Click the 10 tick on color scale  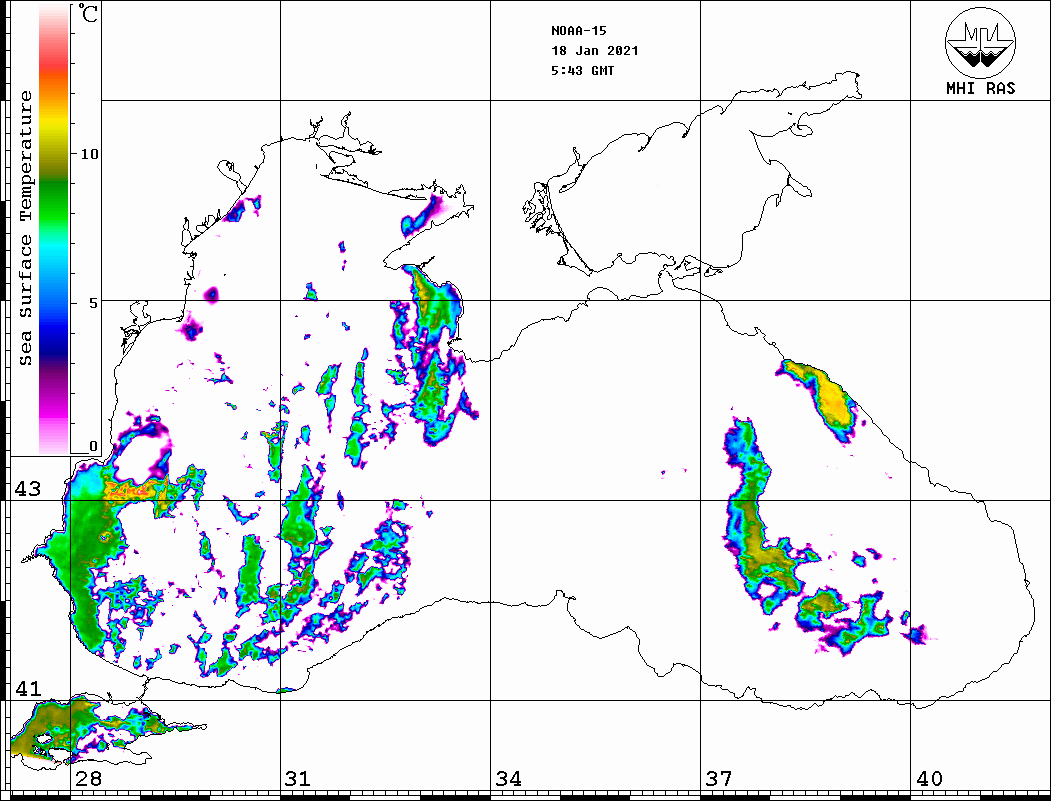coord(89,154)
